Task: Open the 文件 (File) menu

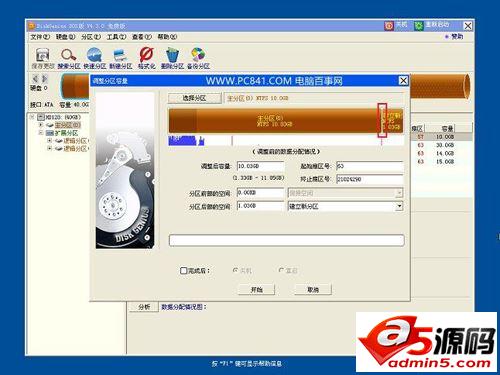Action: [40, 37]
